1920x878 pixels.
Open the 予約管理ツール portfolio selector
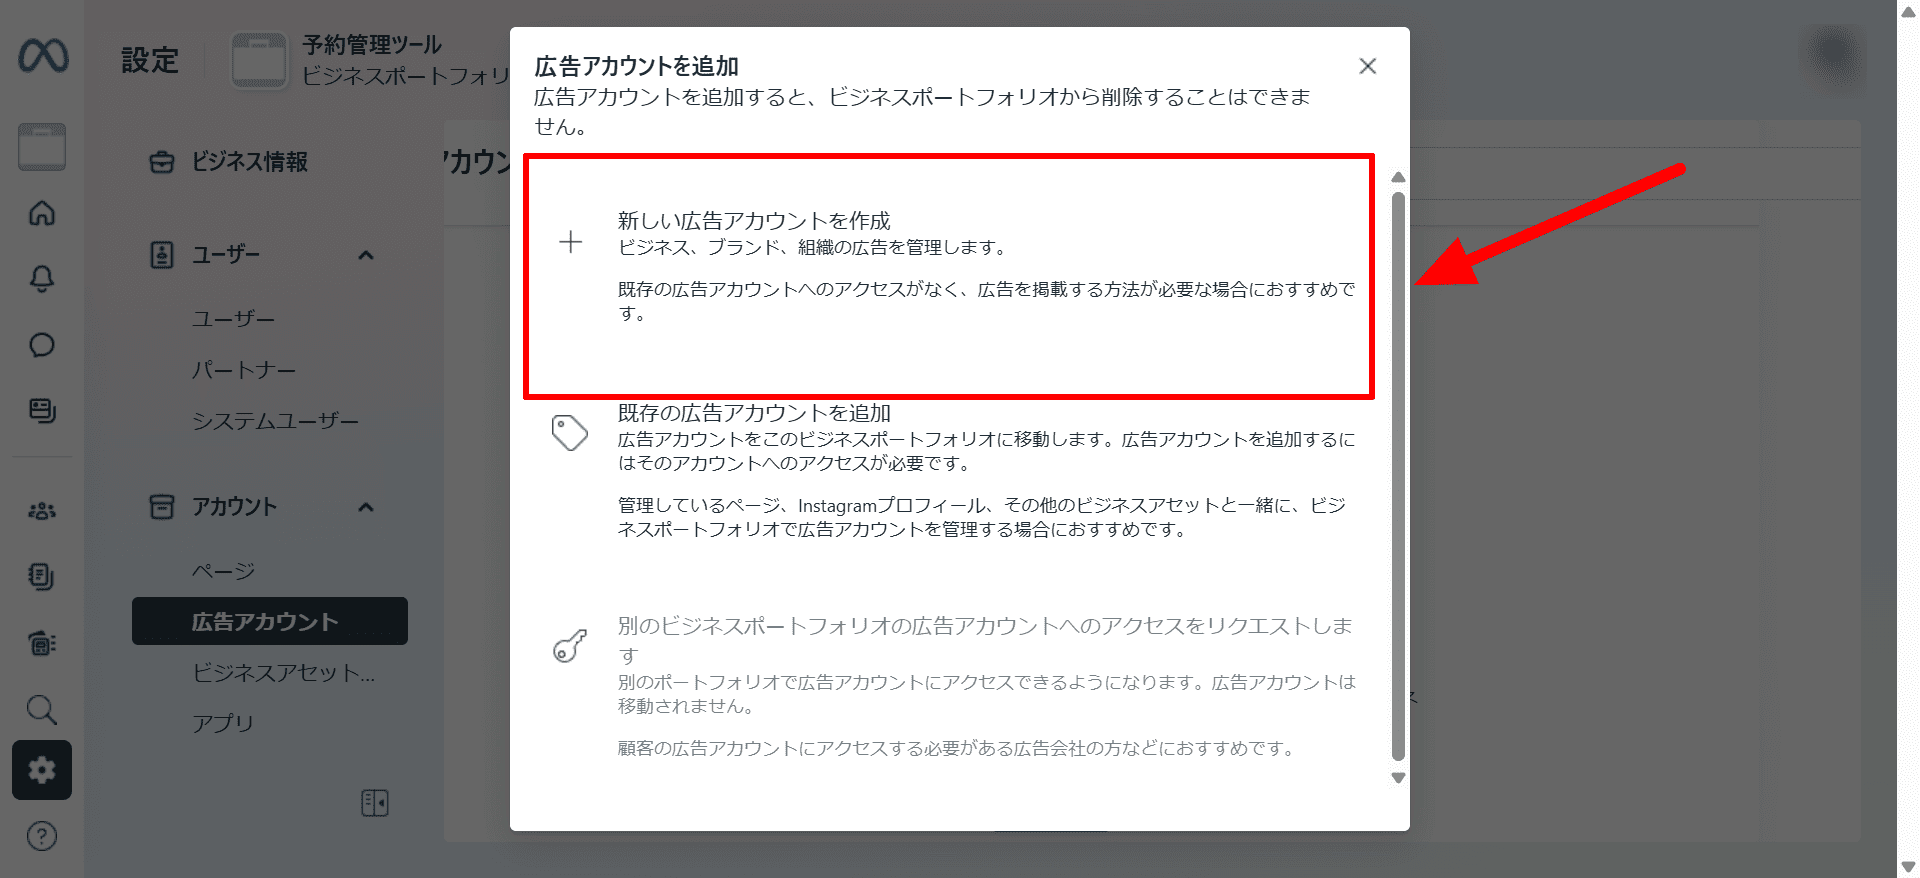click(x=370, y=60)
